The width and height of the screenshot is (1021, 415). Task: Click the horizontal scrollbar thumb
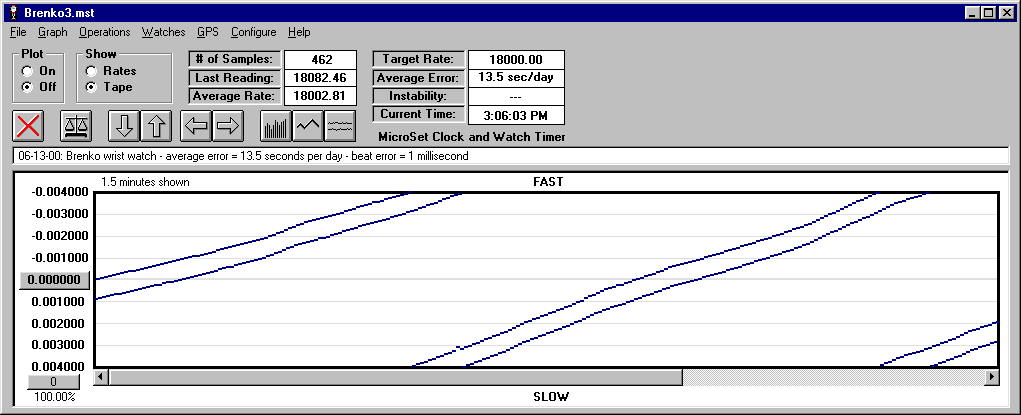click(395, 377)
